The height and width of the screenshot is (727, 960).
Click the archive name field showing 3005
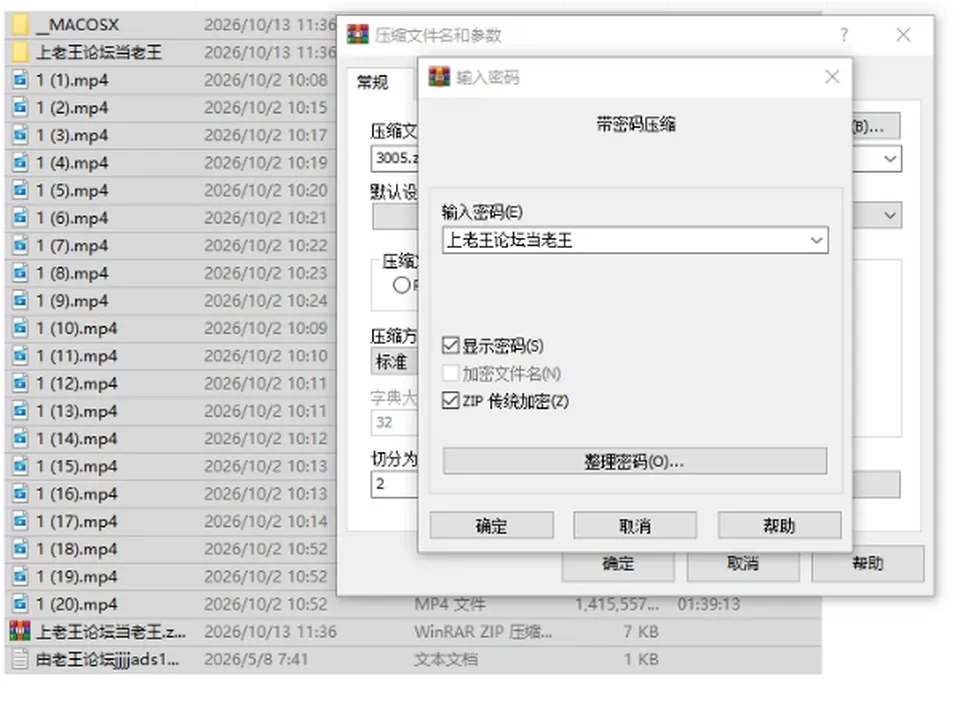click(395, 159)
